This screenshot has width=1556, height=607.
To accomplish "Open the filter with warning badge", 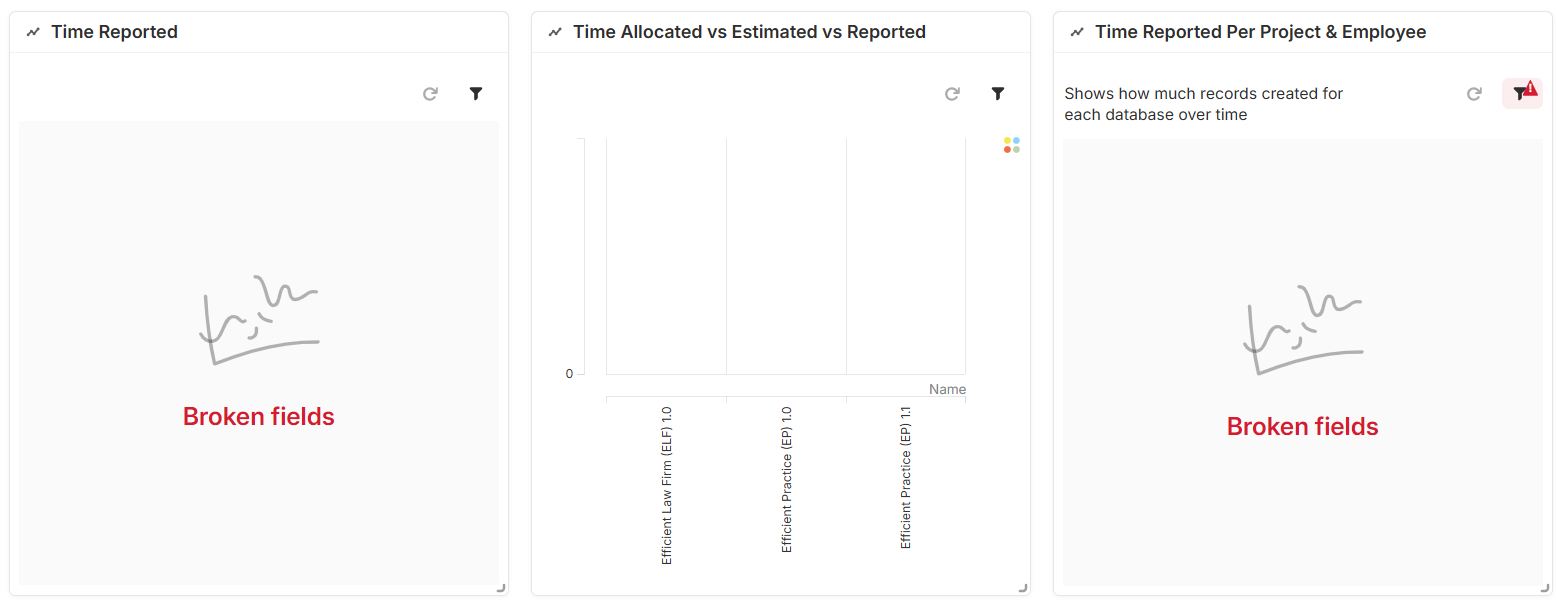I will coord(1522,93).
